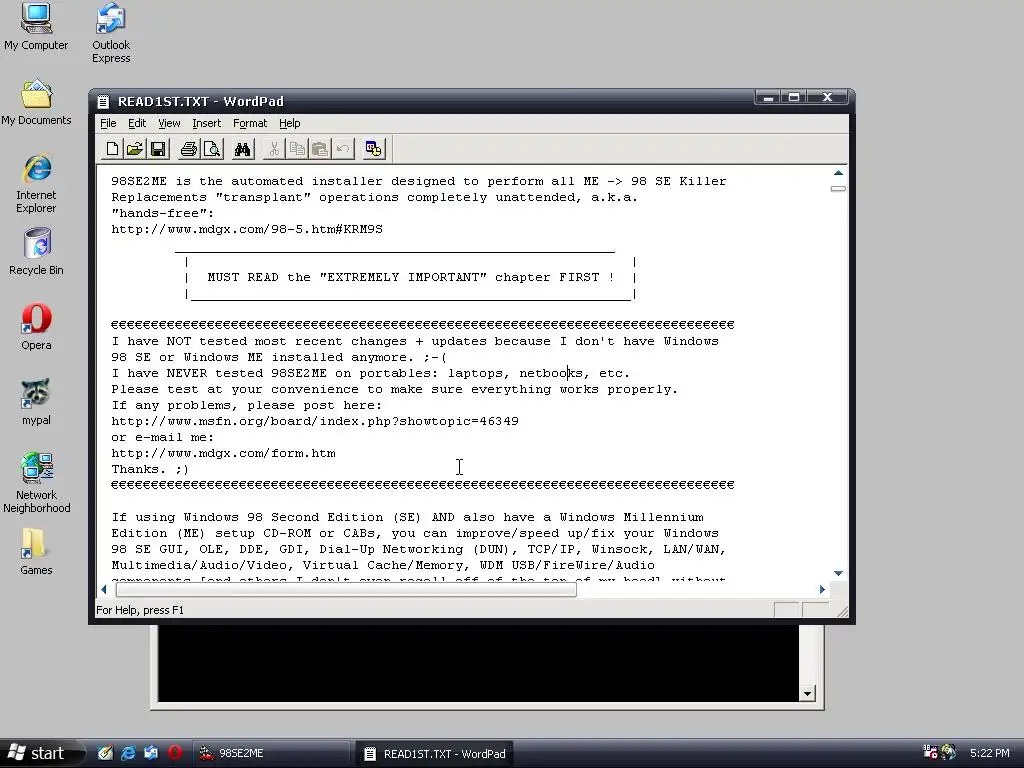Click the New document toolbar icon
The height and width of the screenshot is (768, 1024).
(x=112, y=149)
